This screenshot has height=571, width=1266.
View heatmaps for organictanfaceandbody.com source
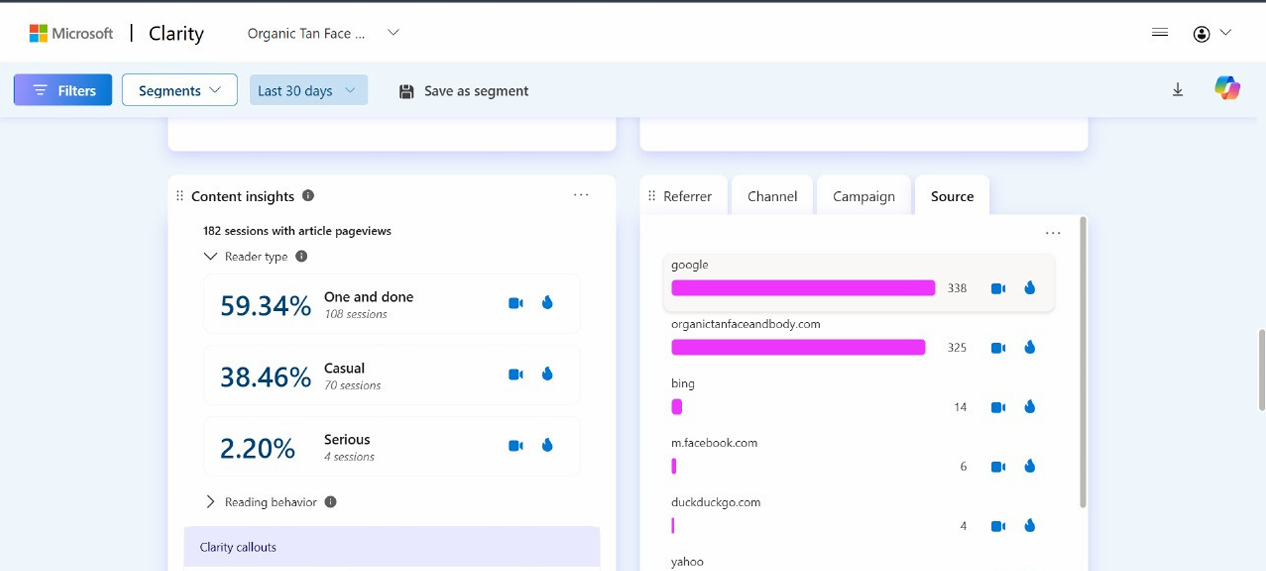(x=1029, y=348)
